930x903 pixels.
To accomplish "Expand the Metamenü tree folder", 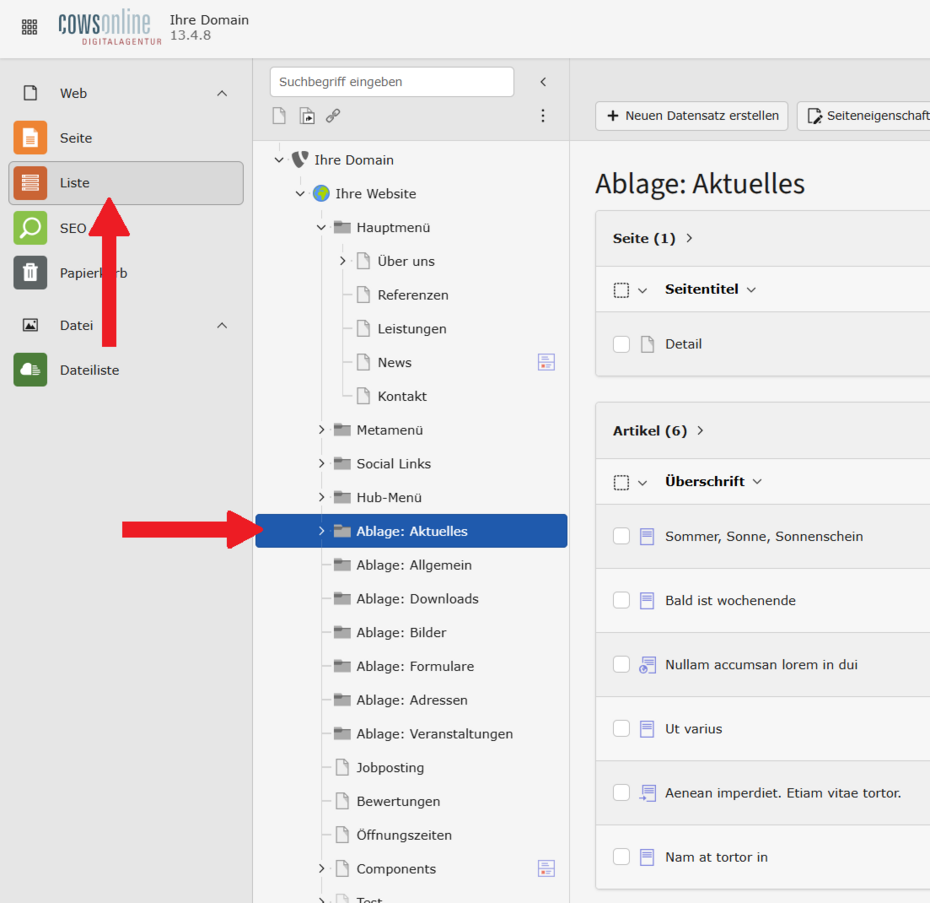I will [322, 430].
